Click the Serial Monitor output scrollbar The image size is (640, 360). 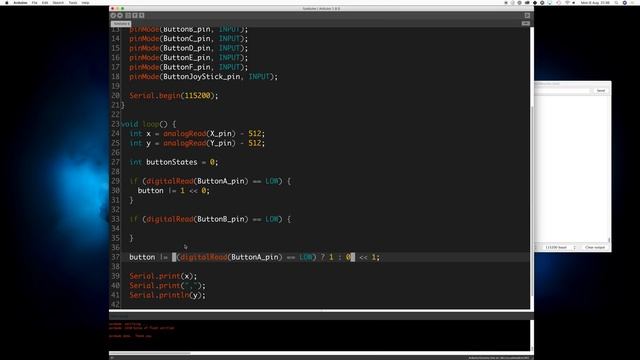click(609, 240)
